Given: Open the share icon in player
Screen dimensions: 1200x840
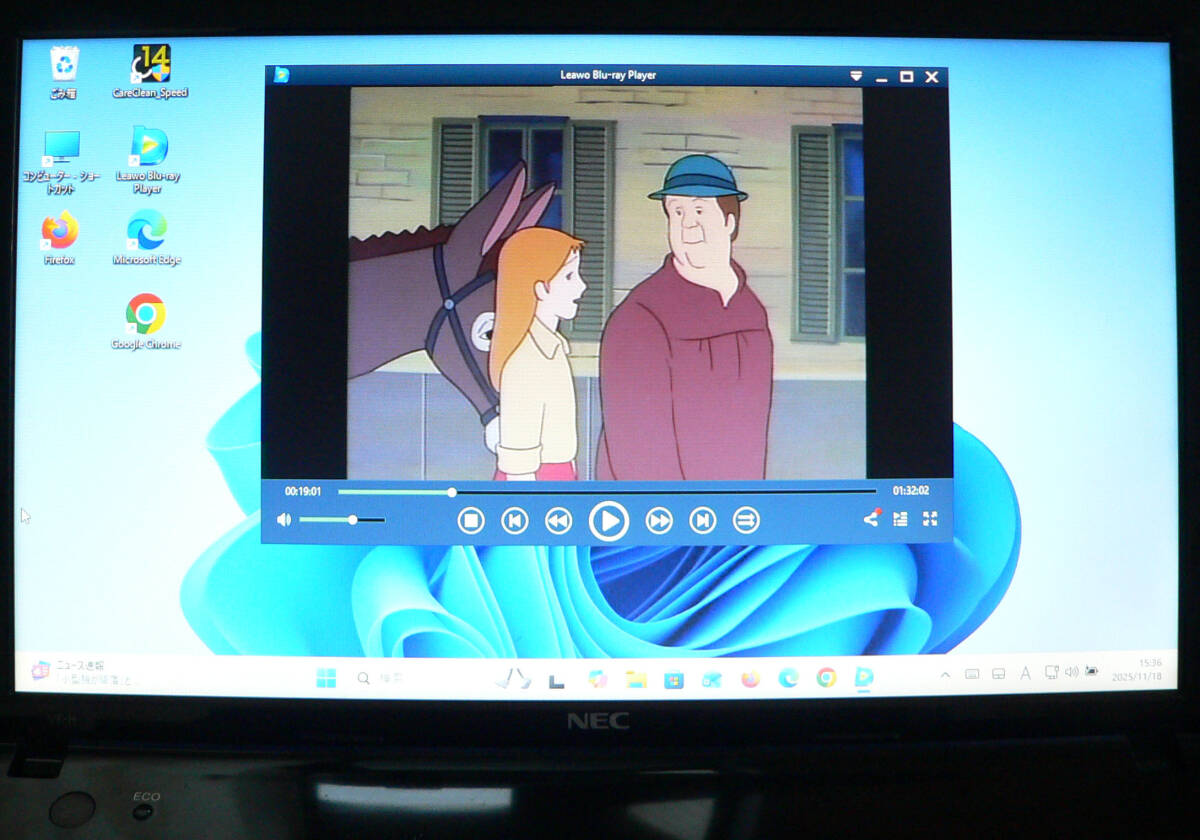Looking at the screenshot, I should click(872, 518).
